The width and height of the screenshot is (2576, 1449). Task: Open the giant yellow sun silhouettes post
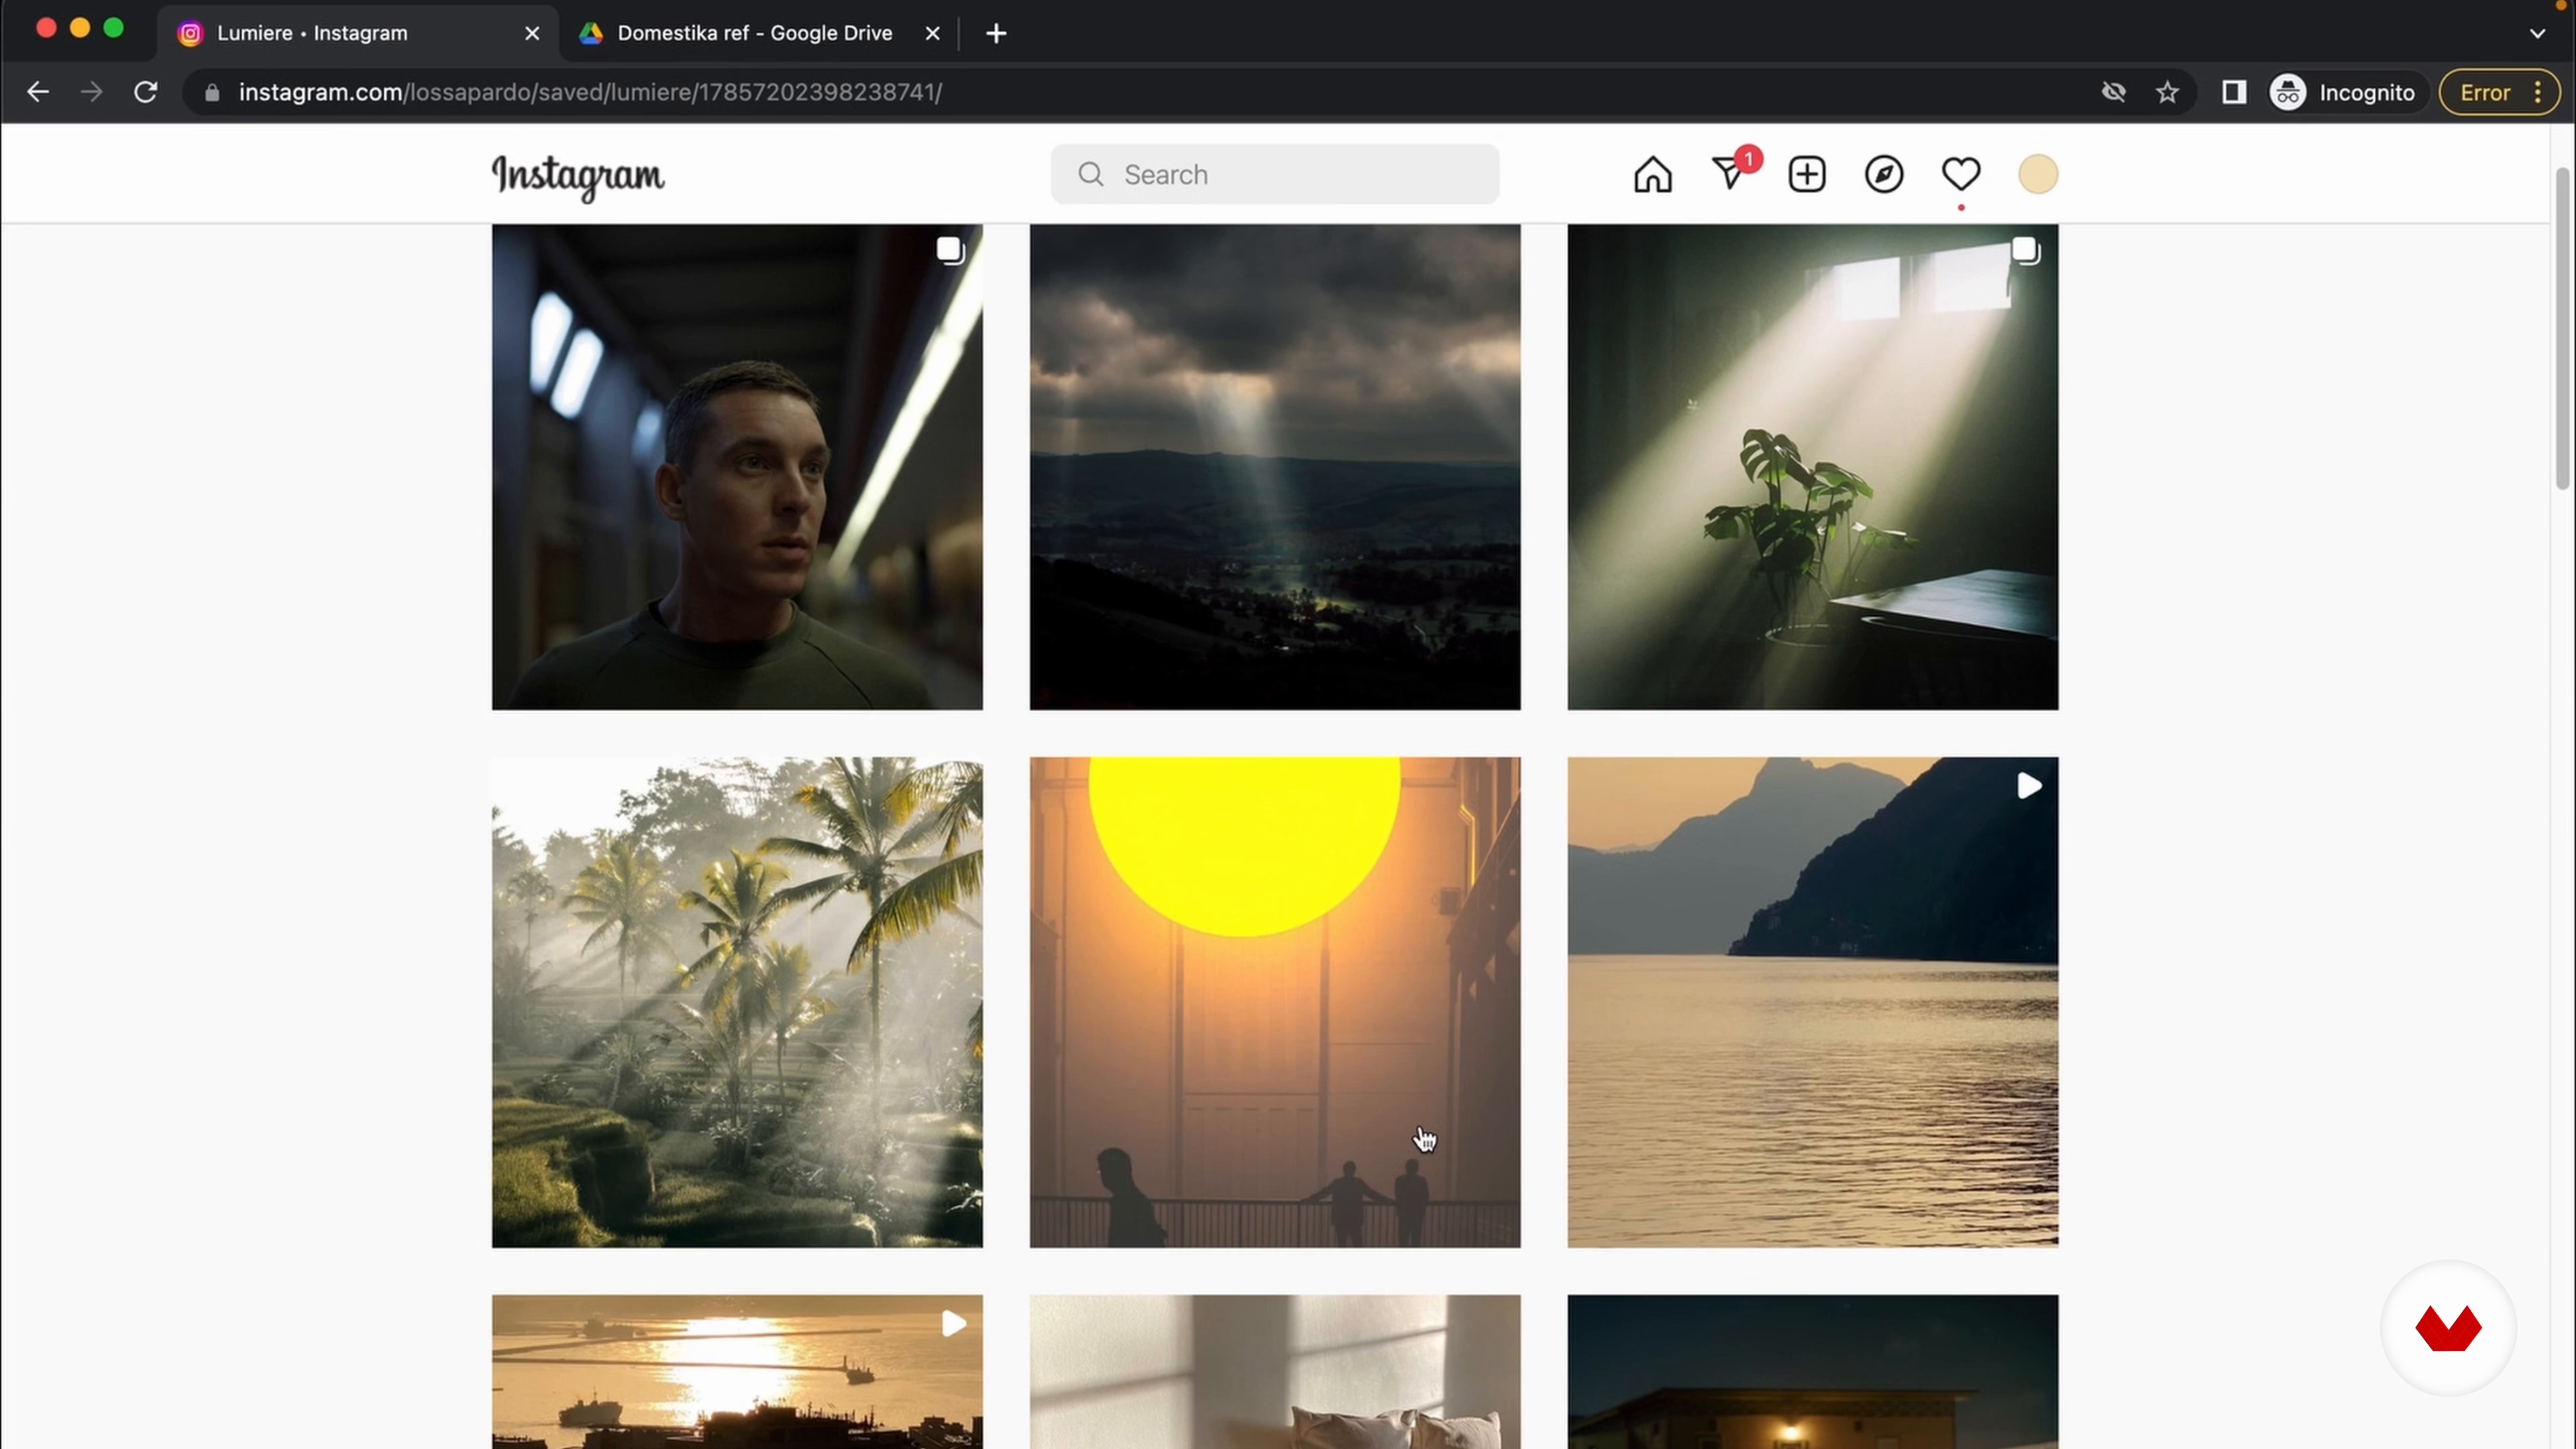click(1275, 1002)
